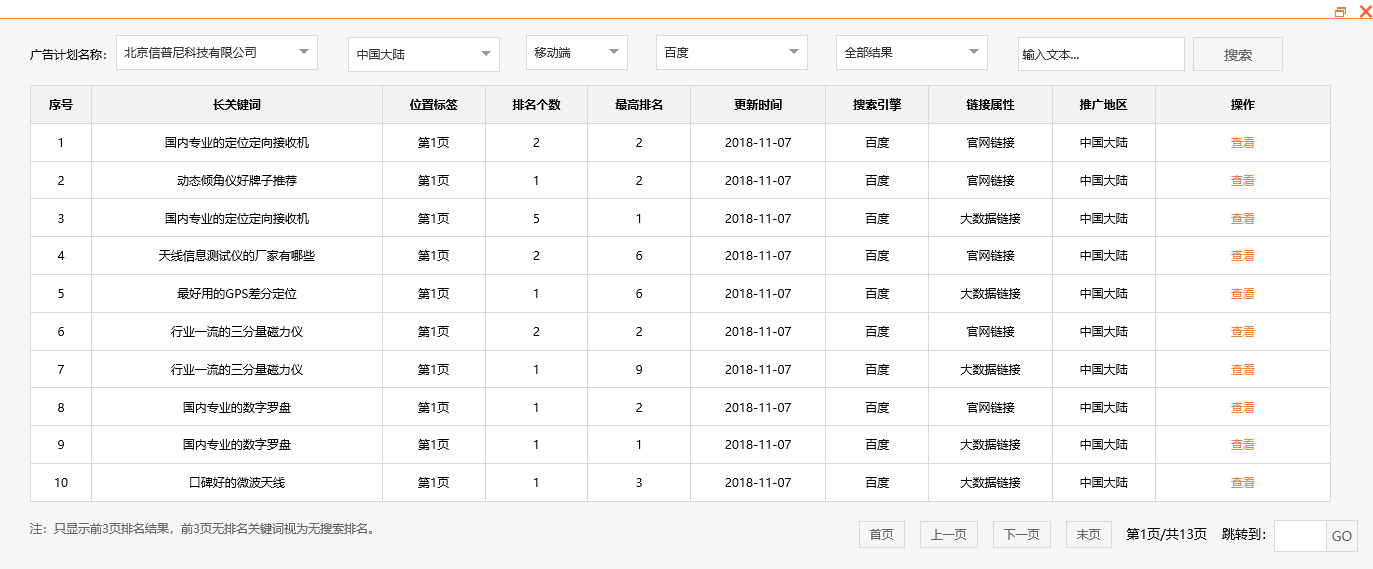Screen dimensions: 1373x569
Task: Click 国内专业的数字罗盘 in row 9
Action: (x=237, y=445)
